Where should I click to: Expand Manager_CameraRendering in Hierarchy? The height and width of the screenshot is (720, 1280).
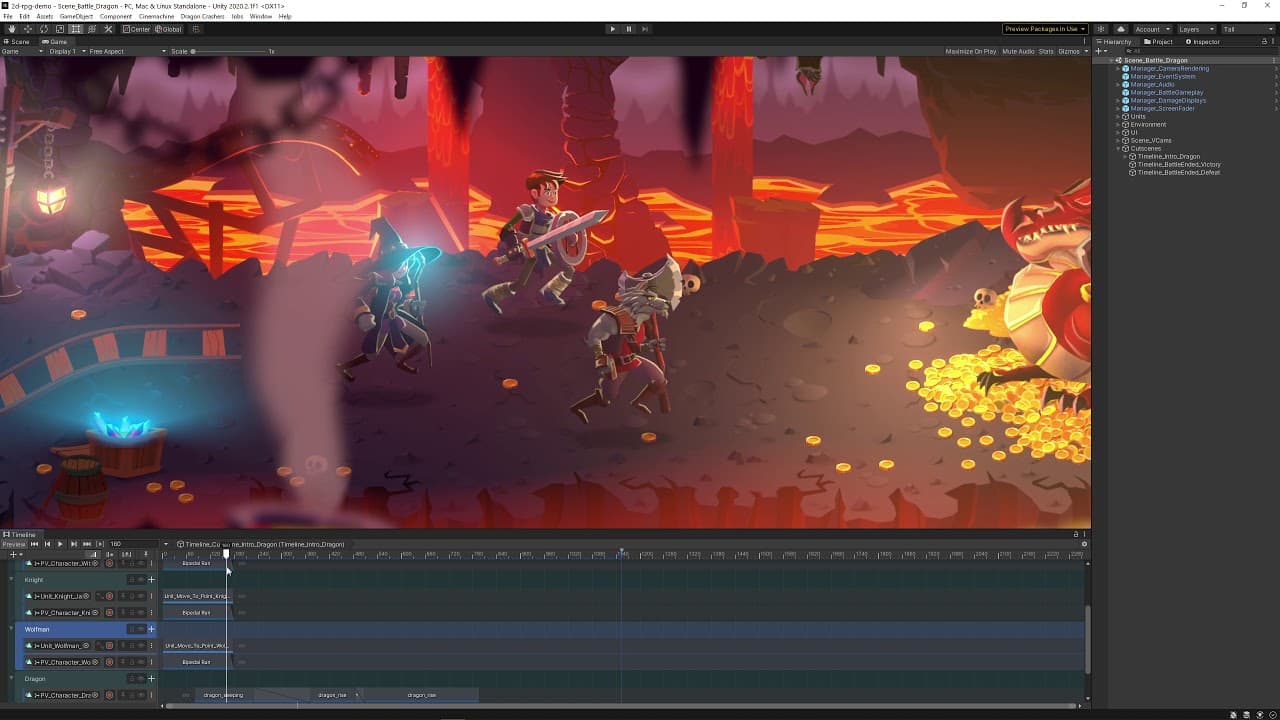(x=1118, y=68)
